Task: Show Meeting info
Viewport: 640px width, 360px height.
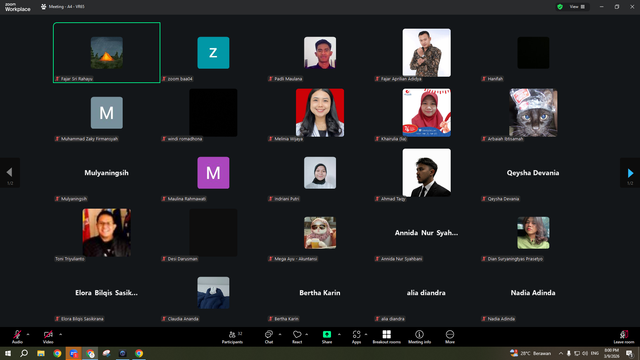Action: point(419,337)
